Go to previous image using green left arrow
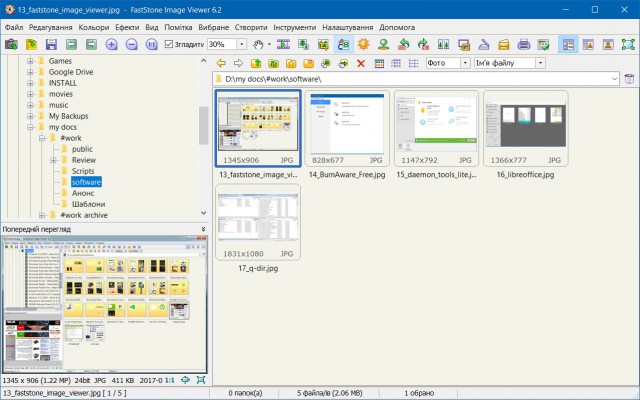 71,44
